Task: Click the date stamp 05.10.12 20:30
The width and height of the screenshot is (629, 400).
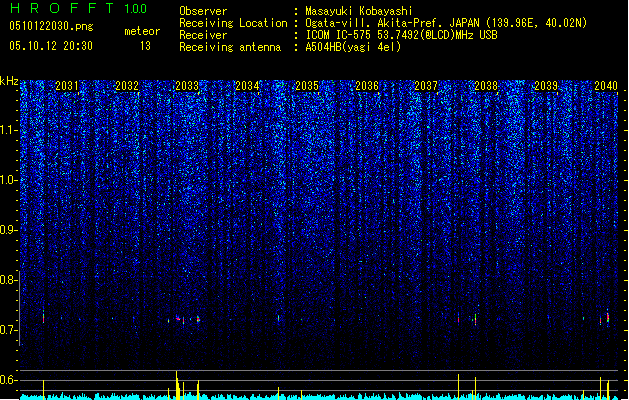Action: click(51, 46)
